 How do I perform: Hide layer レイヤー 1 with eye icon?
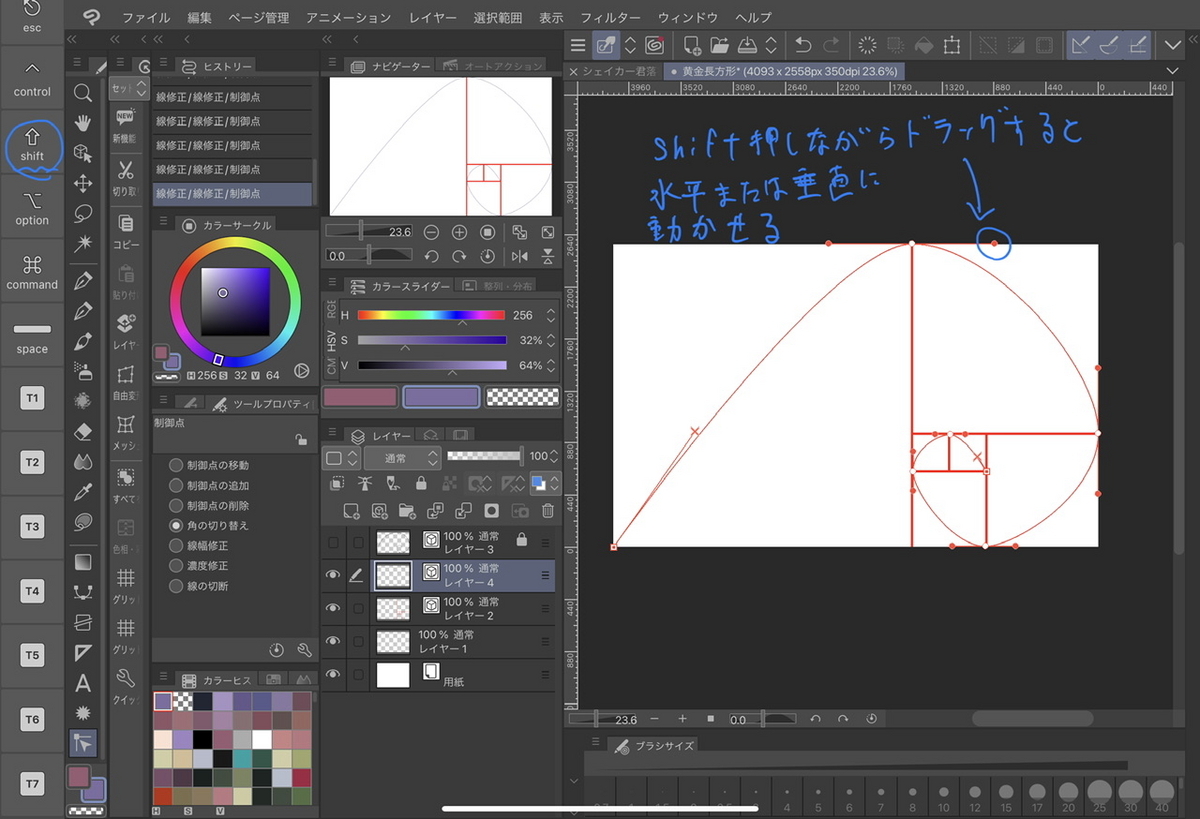(334, 641)
